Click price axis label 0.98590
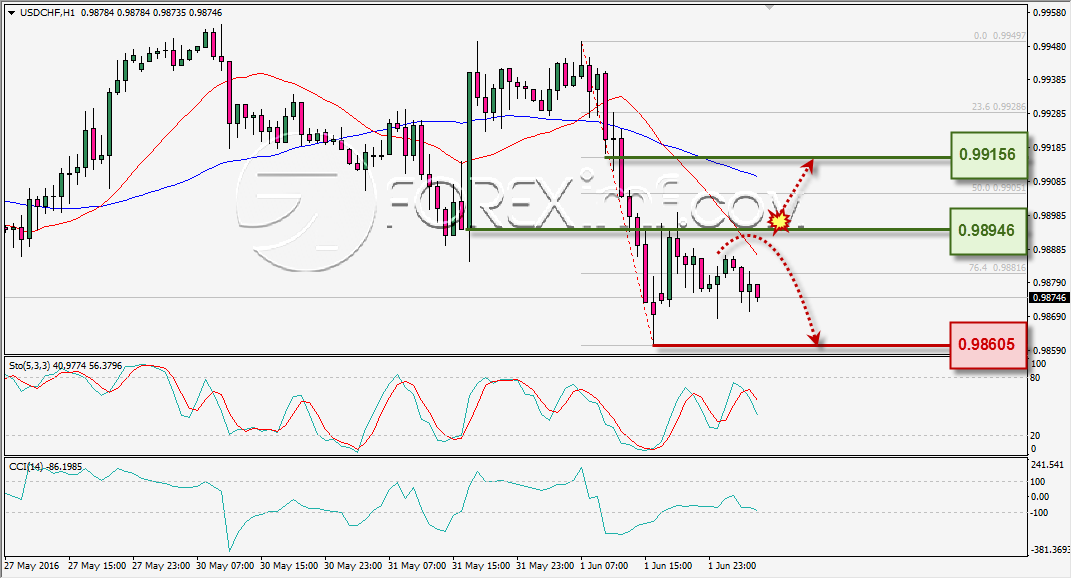 point(1049,350)
